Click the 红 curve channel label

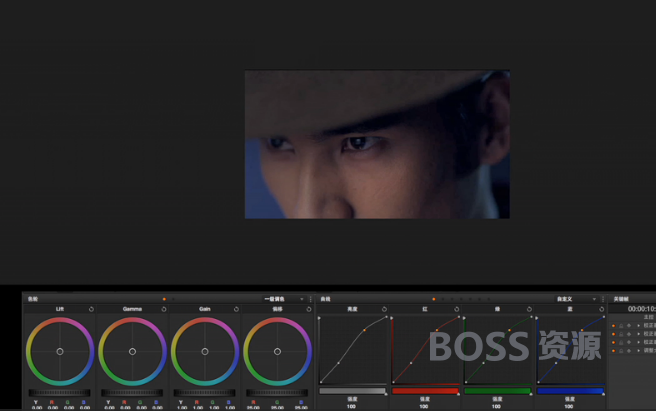pos(425,309)
